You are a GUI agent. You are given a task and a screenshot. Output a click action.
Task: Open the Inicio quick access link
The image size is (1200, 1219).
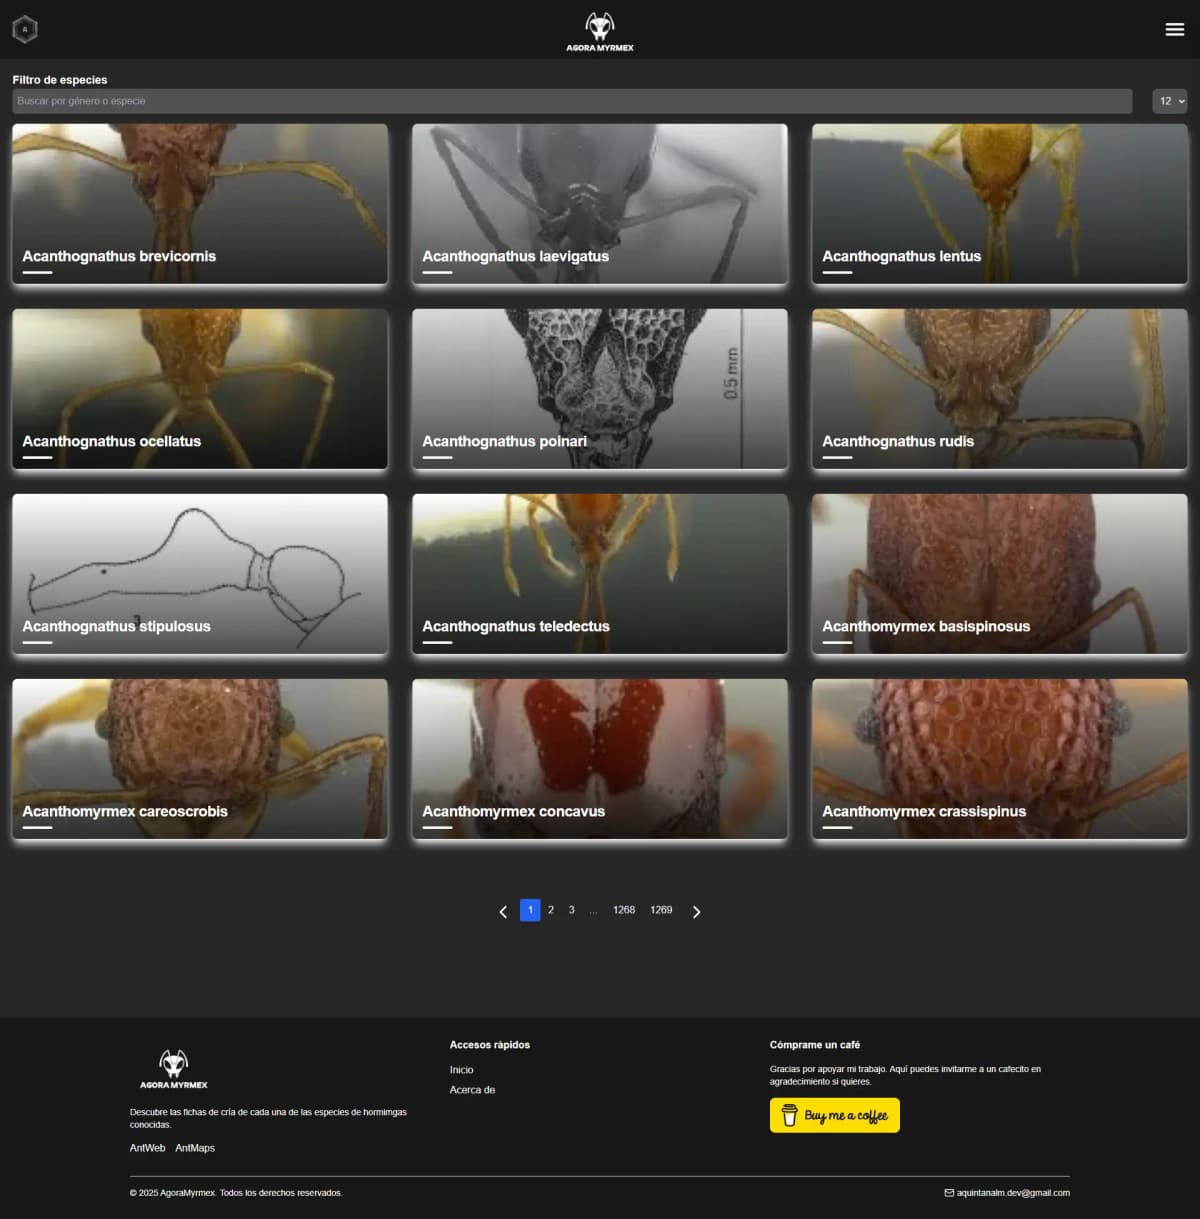[x=461, y=1070]
